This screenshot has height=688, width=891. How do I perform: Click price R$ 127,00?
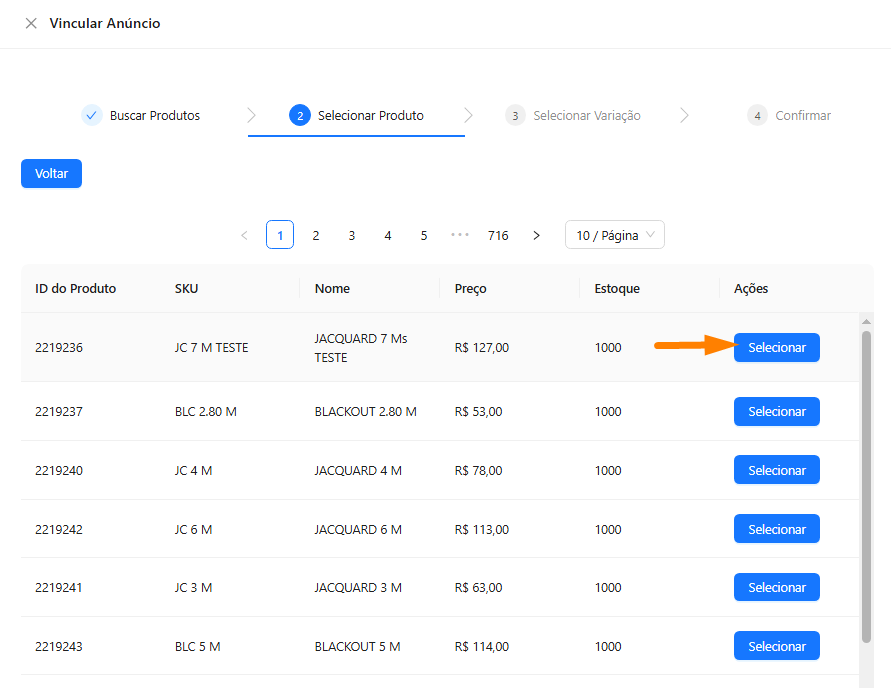[482, 348]
